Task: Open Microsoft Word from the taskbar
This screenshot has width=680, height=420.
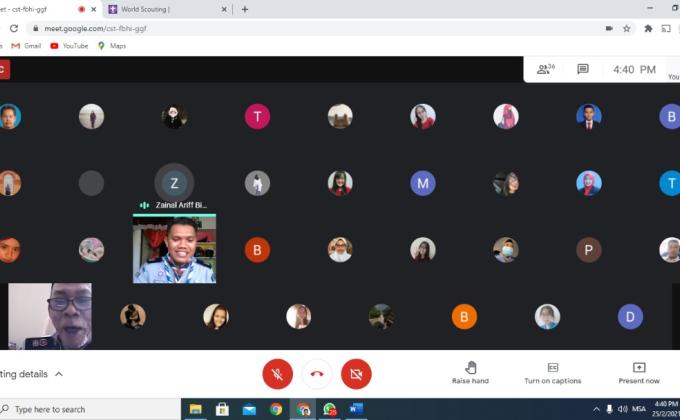Action: (x=356, y=409)
